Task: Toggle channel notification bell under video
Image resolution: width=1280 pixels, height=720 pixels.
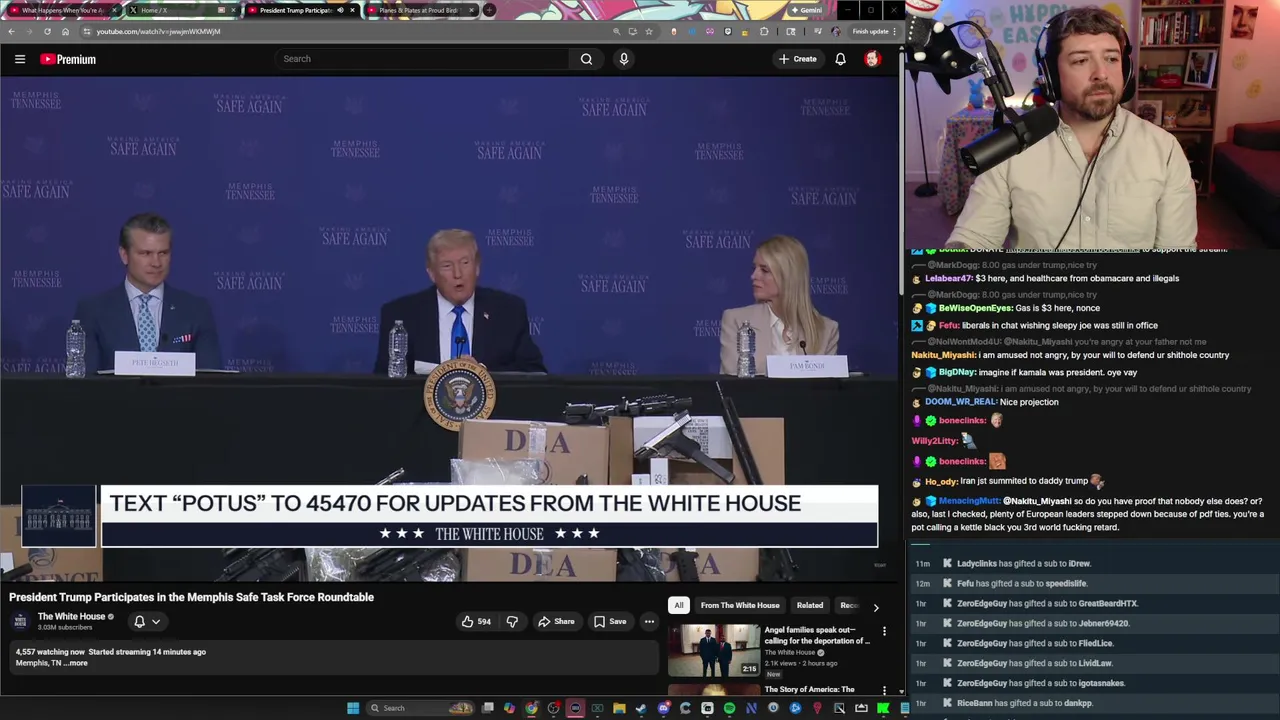Action: coord(140,621)
